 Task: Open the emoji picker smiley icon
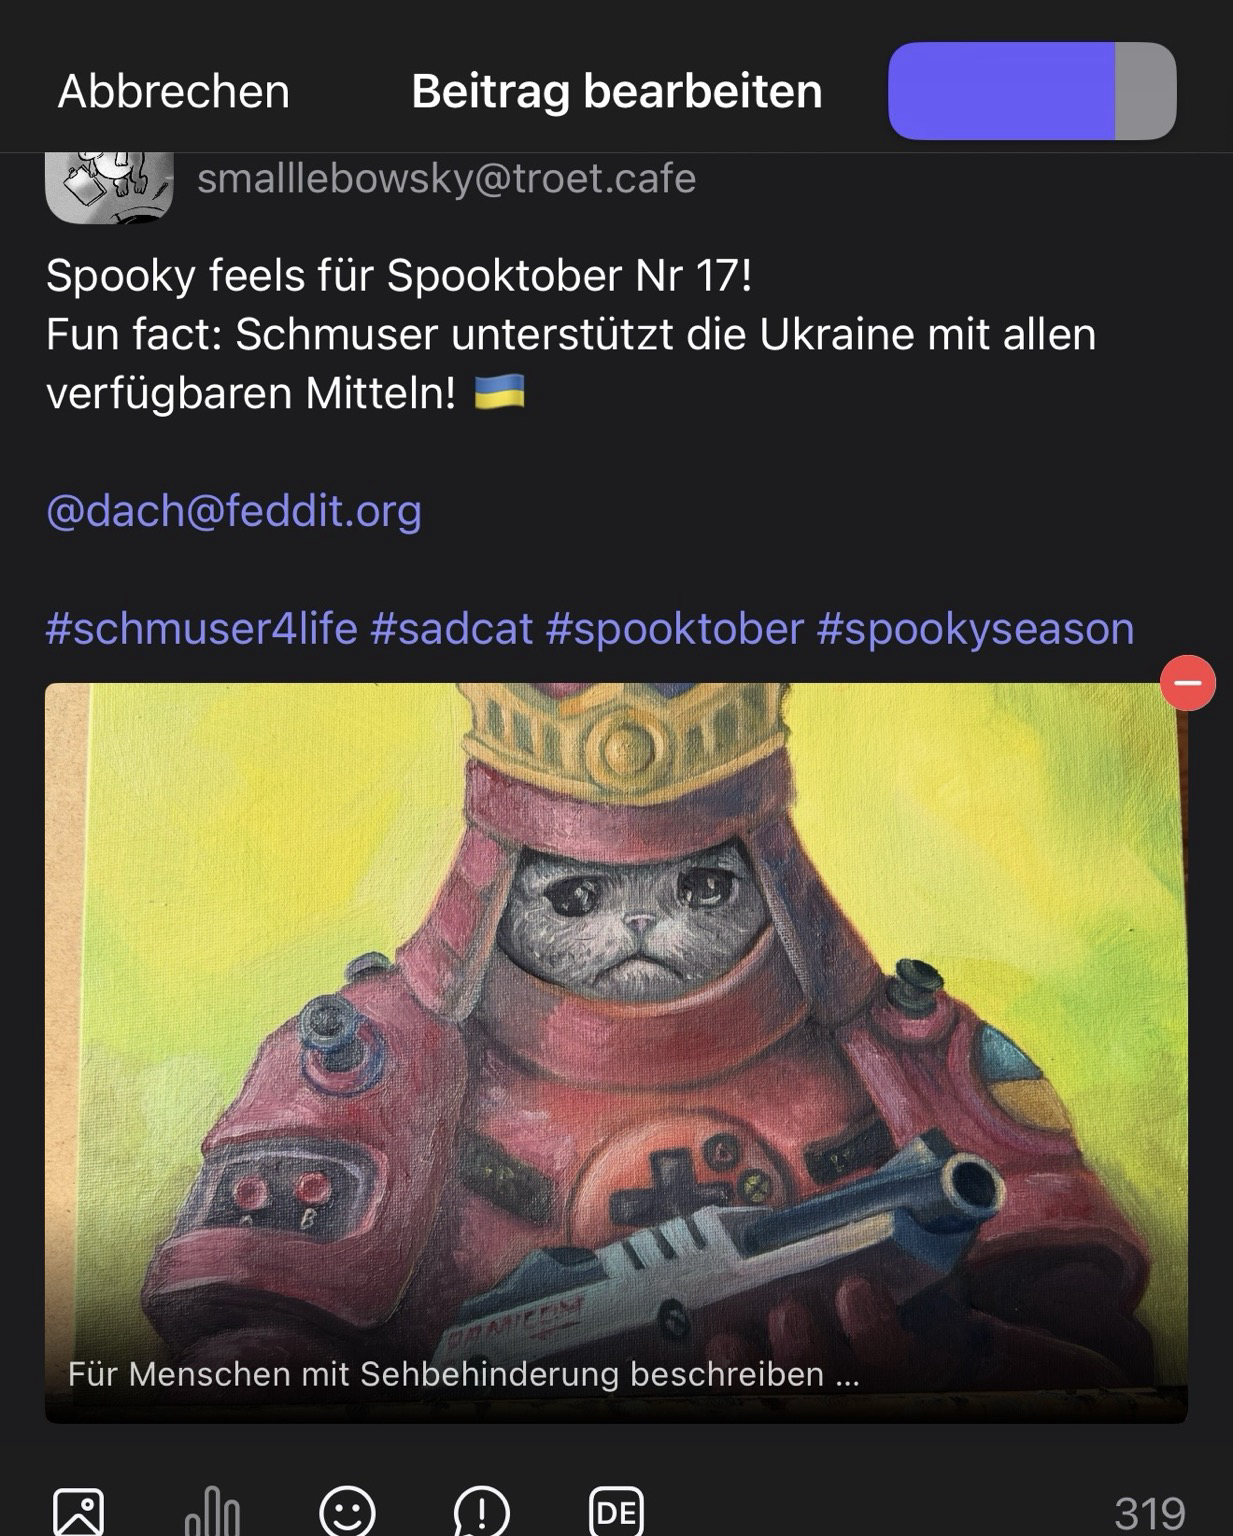point(347,1511)
